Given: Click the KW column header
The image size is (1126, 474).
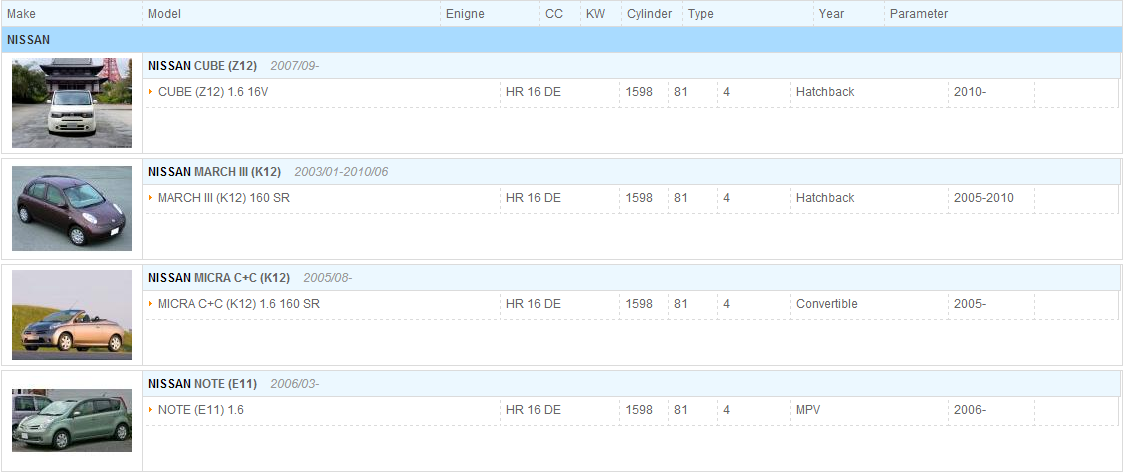Looking at the screenshot, I should coord(595,14).
